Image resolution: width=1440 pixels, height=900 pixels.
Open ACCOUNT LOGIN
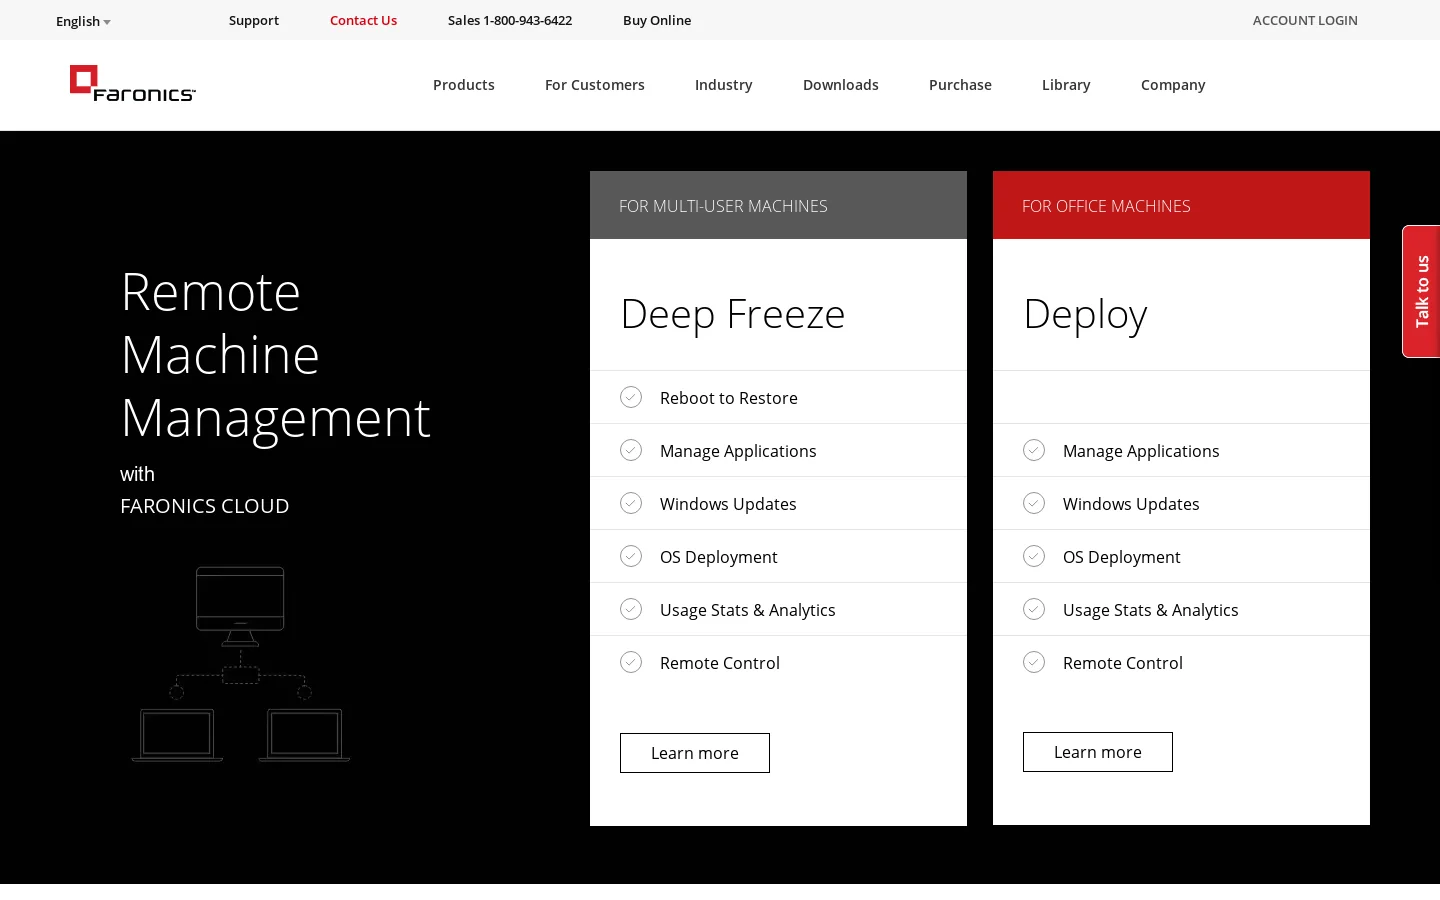coord(1305,20)
